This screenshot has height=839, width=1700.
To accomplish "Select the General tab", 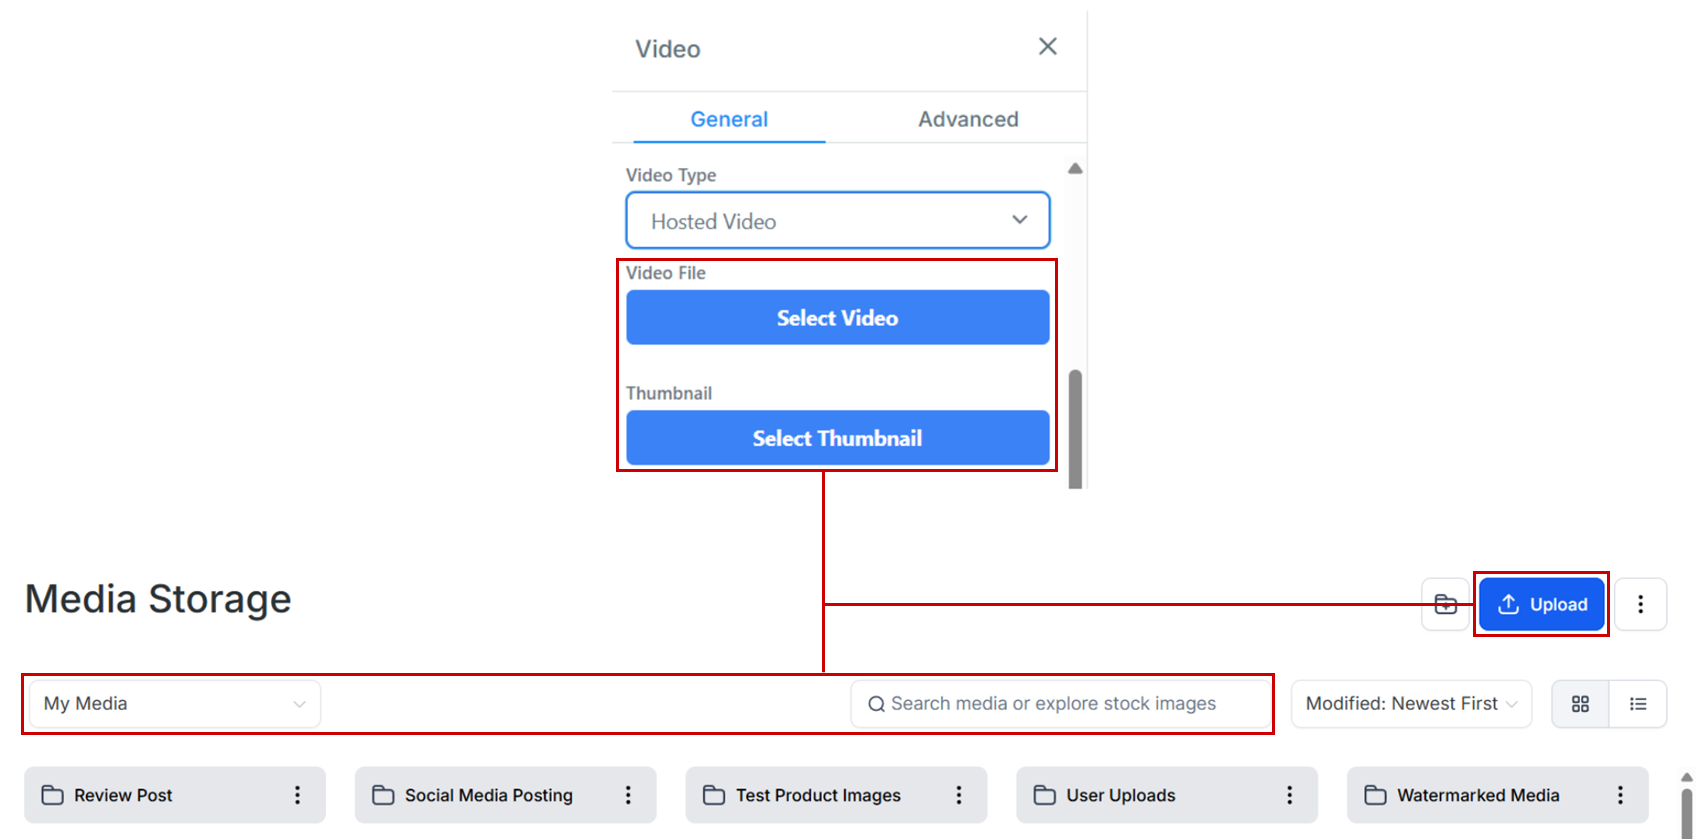I will (729, 119).
